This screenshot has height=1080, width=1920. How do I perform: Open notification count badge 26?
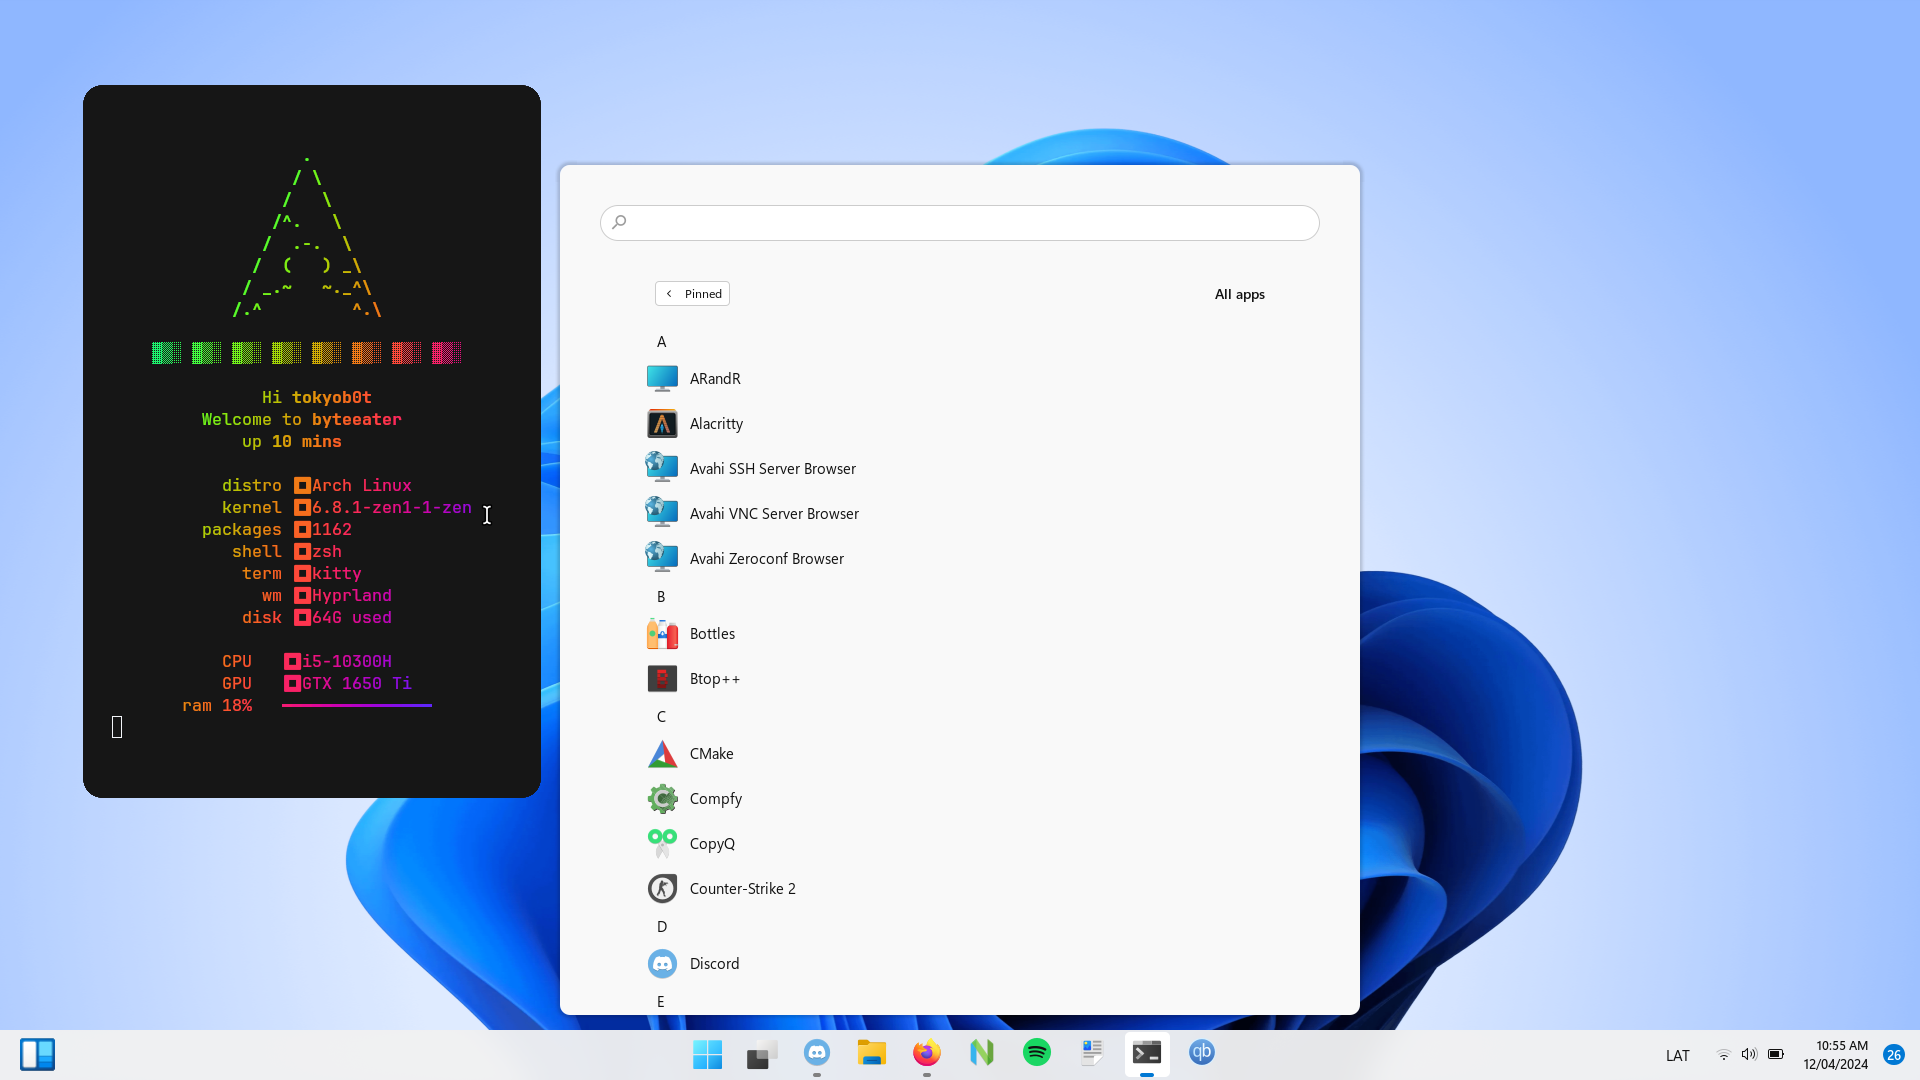coord(1894,1055)
